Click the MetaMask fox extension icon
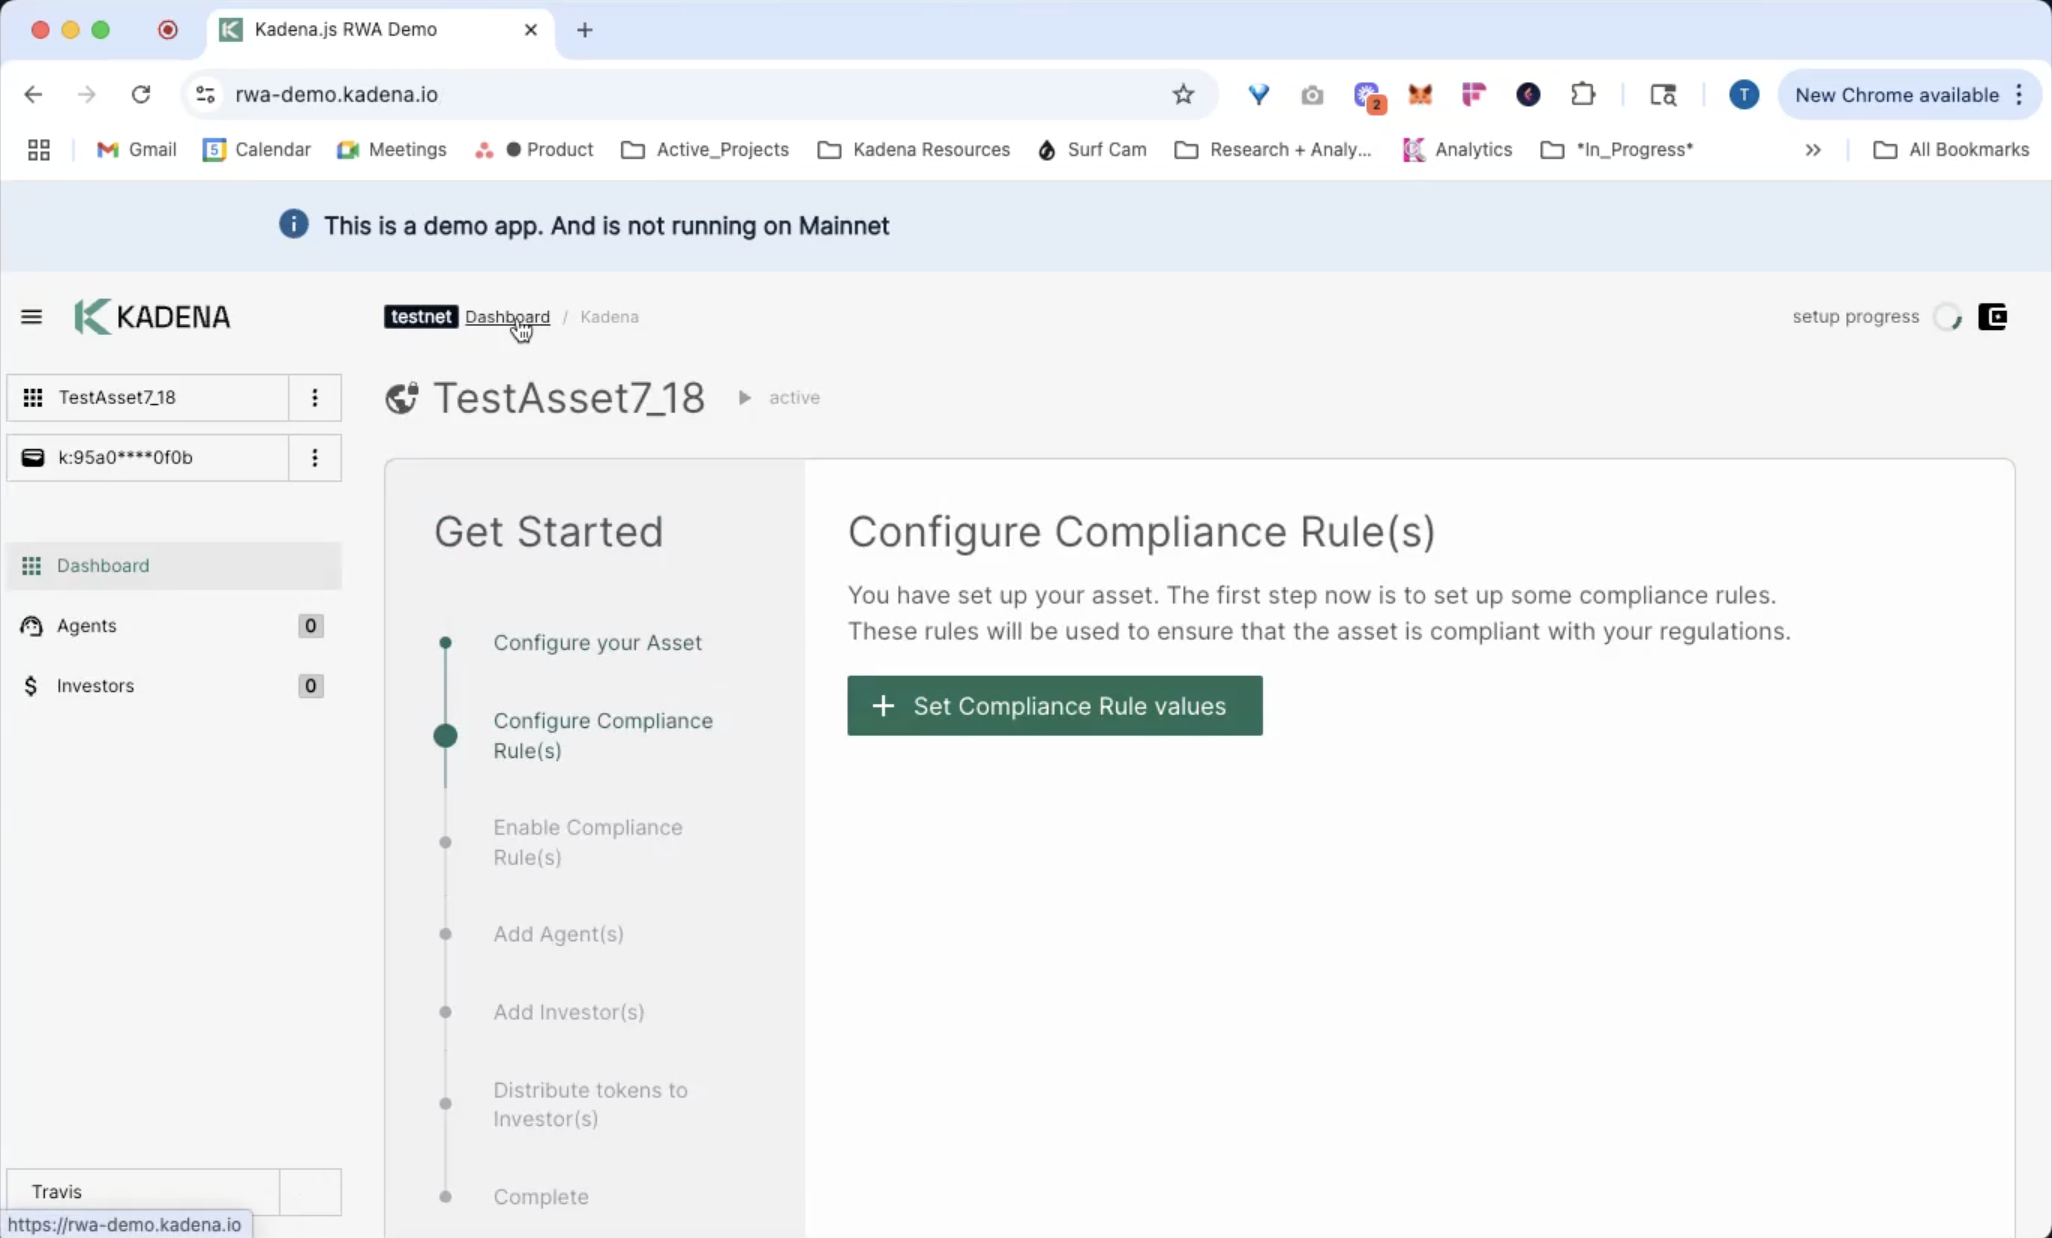Image resolution: width=2052 pixels, height=1238 pixels. (1419, 95)
